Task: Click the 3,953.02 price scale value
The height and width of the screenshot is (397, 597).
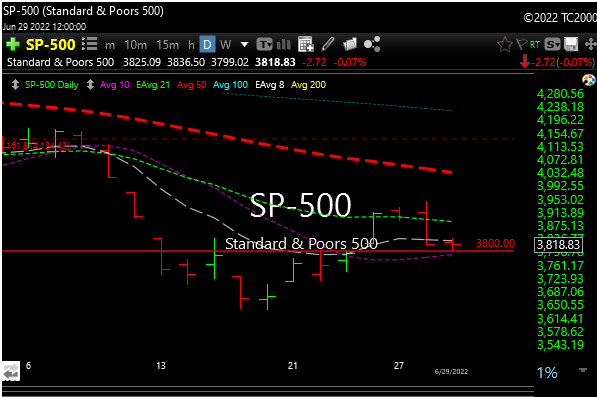Action: pyautogui.click(x=560, y=199)
